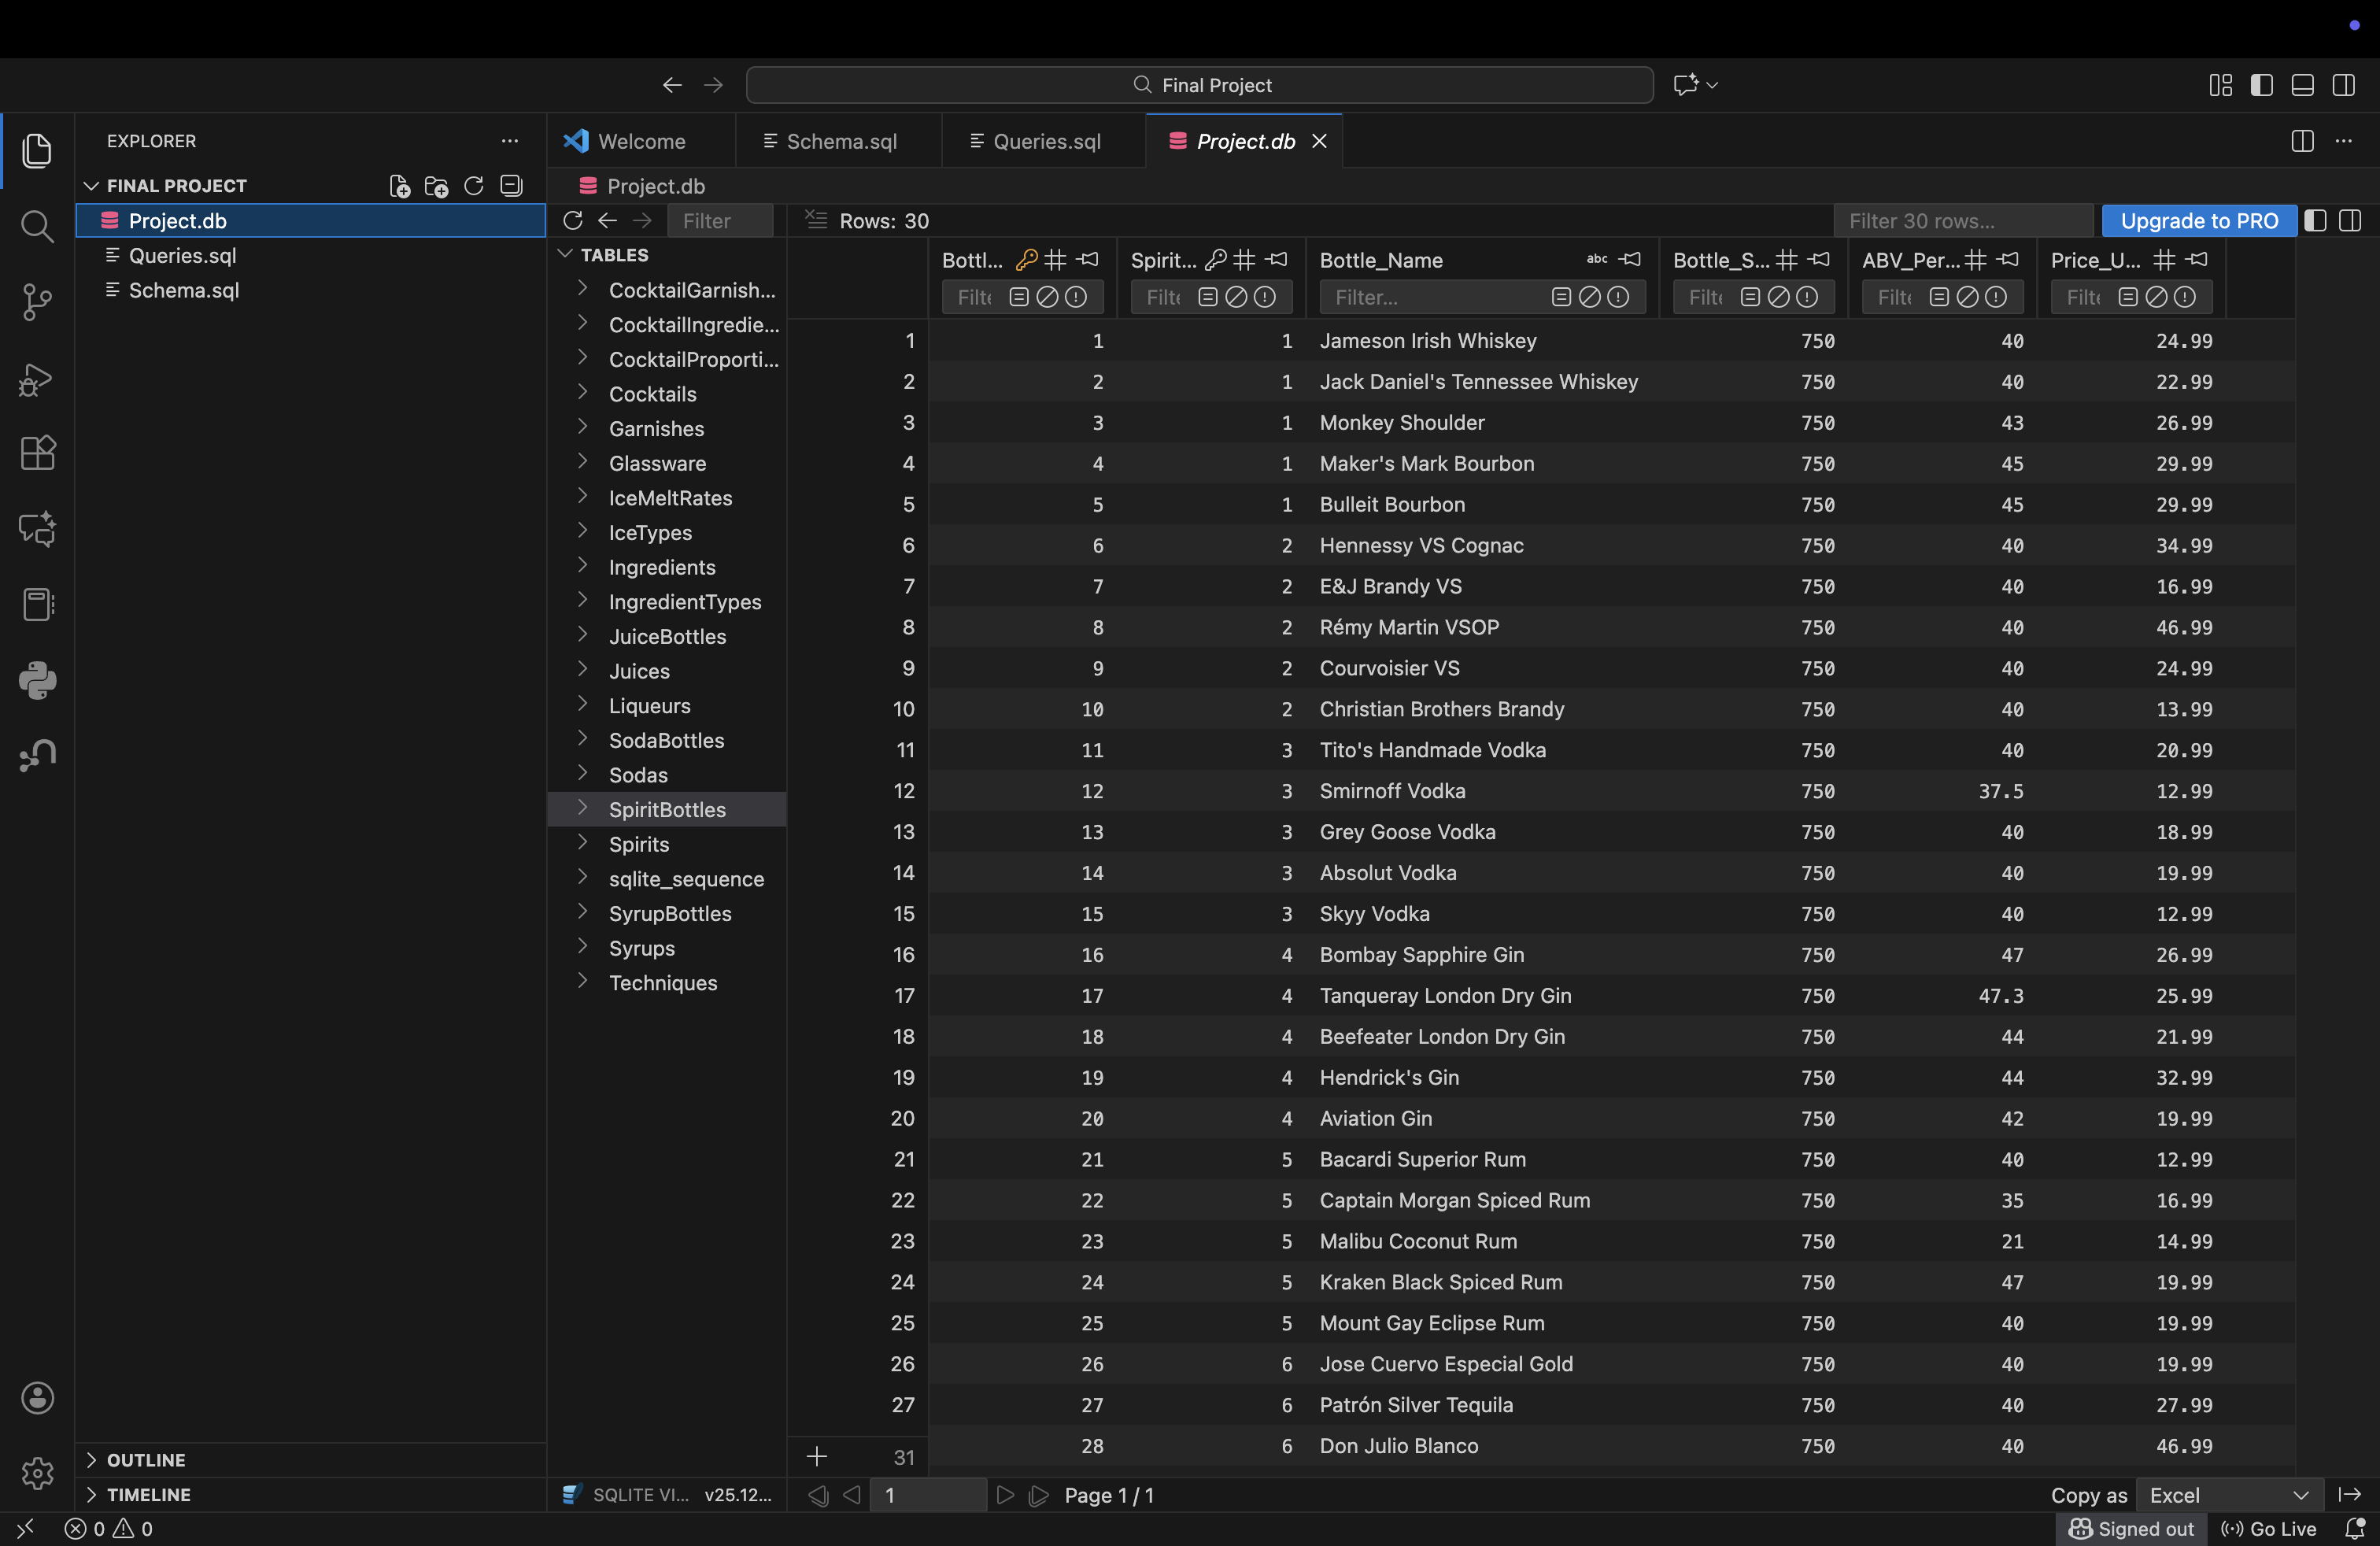
Task: Toggle the secondary side bar from title bar
Action: (2344, 85)
